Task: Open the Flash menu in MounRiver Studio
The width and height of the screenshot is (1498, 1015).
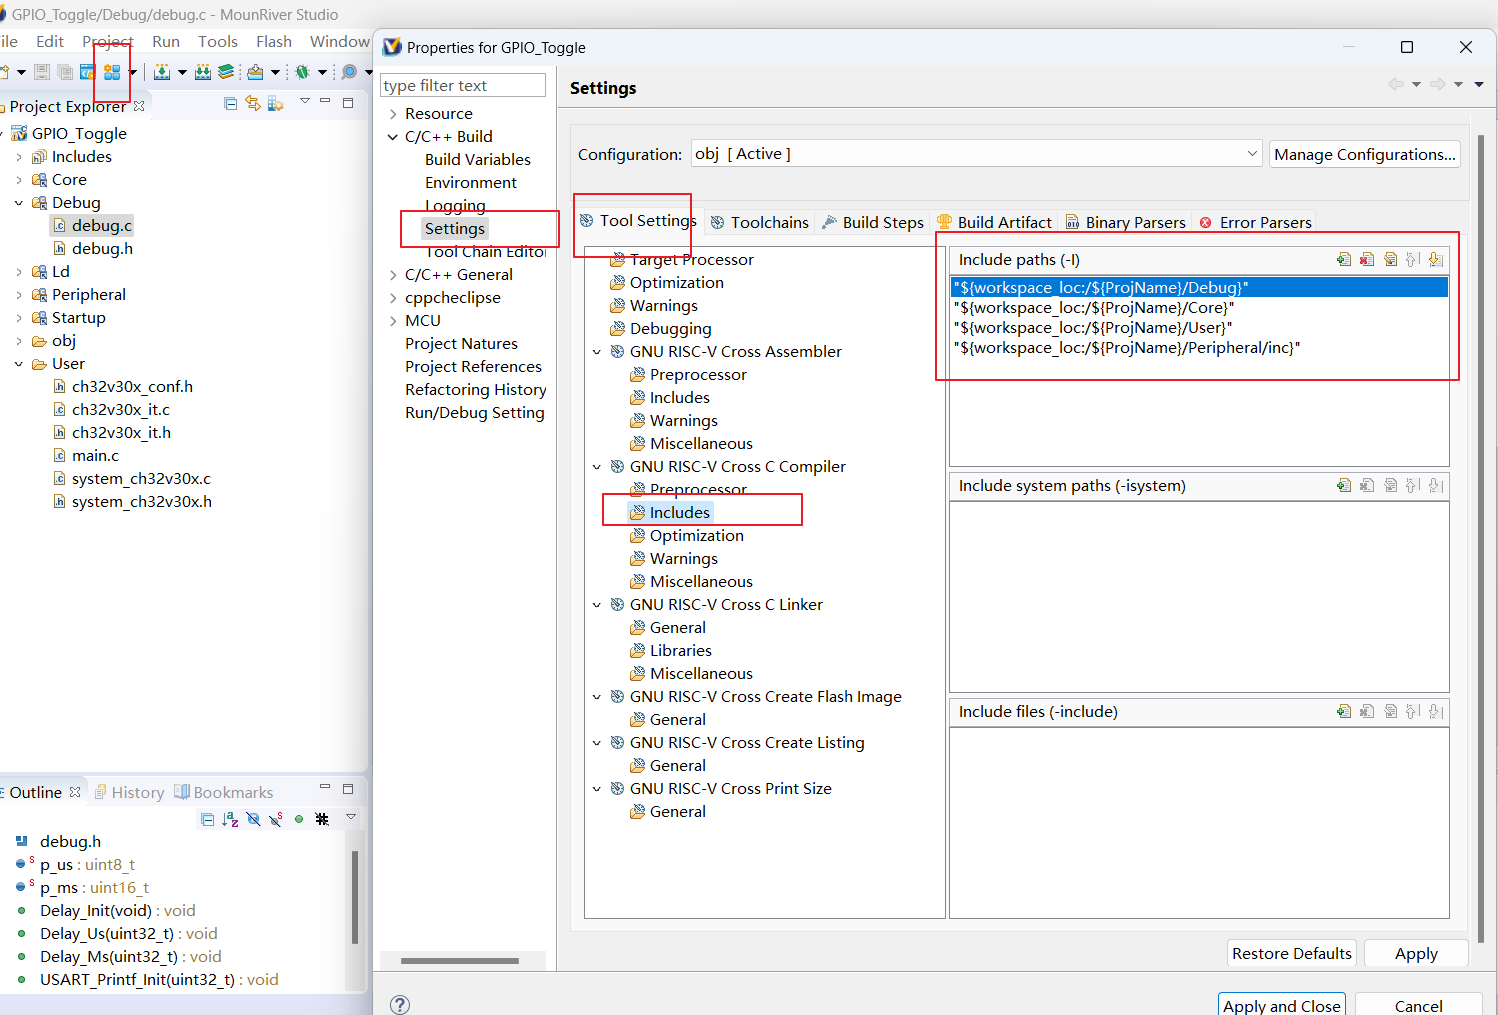Action: tap(273, 41)
